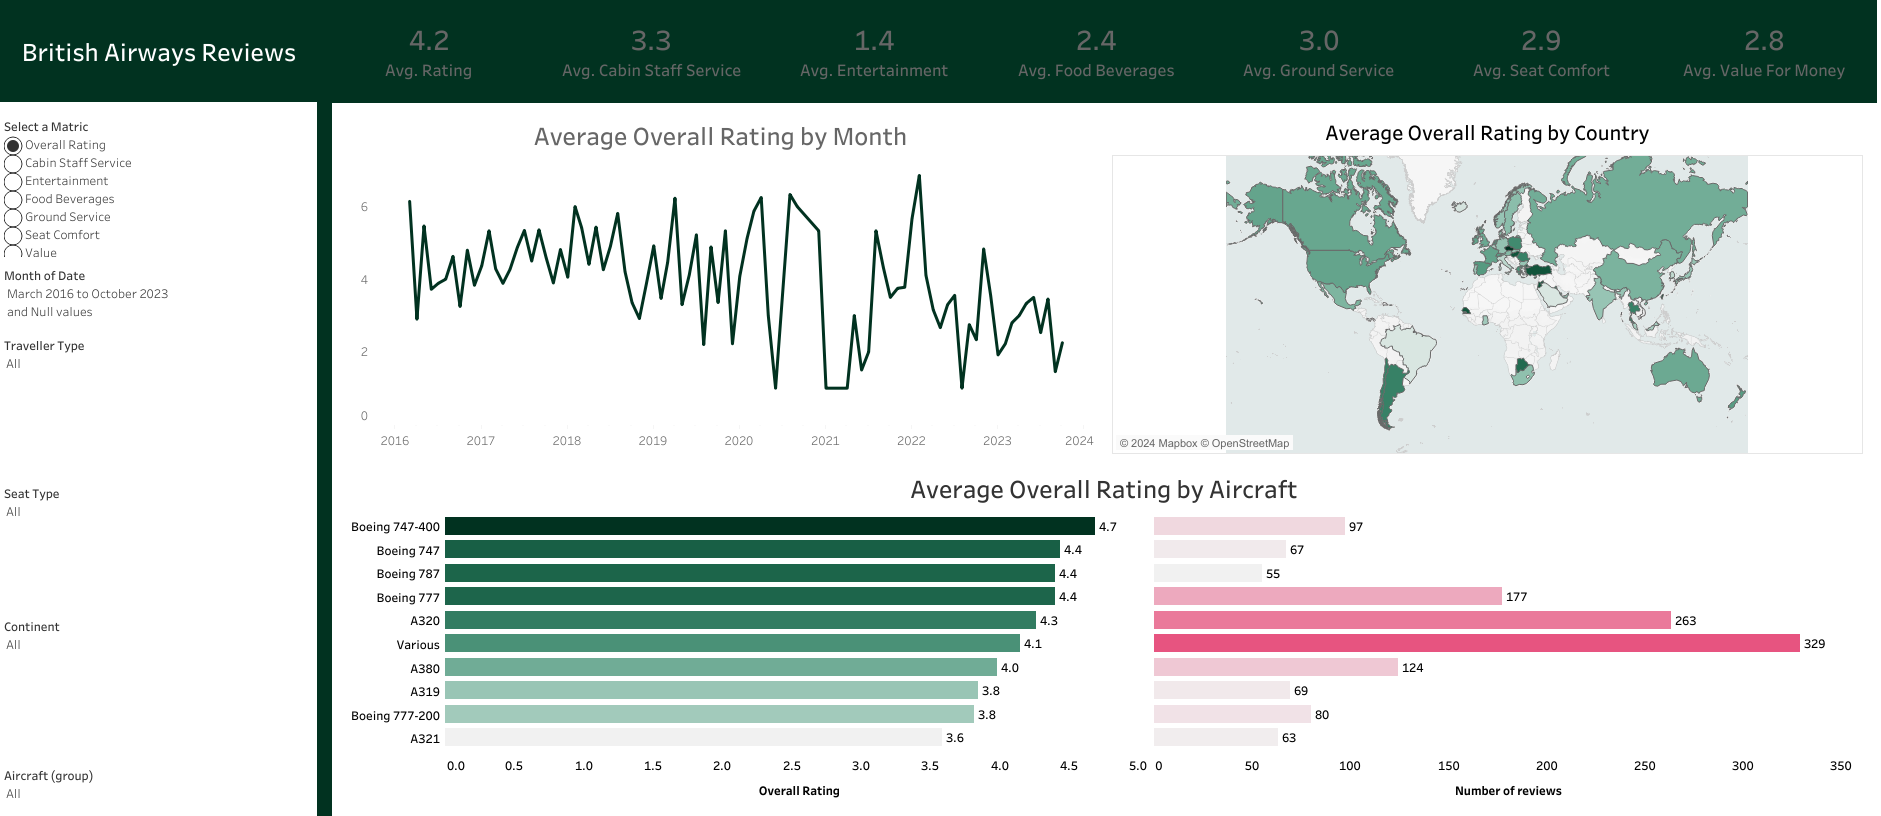Click the Average Overall Rating by Aircraft title
Screen dimensions: 1881x816
[1103, 490]
